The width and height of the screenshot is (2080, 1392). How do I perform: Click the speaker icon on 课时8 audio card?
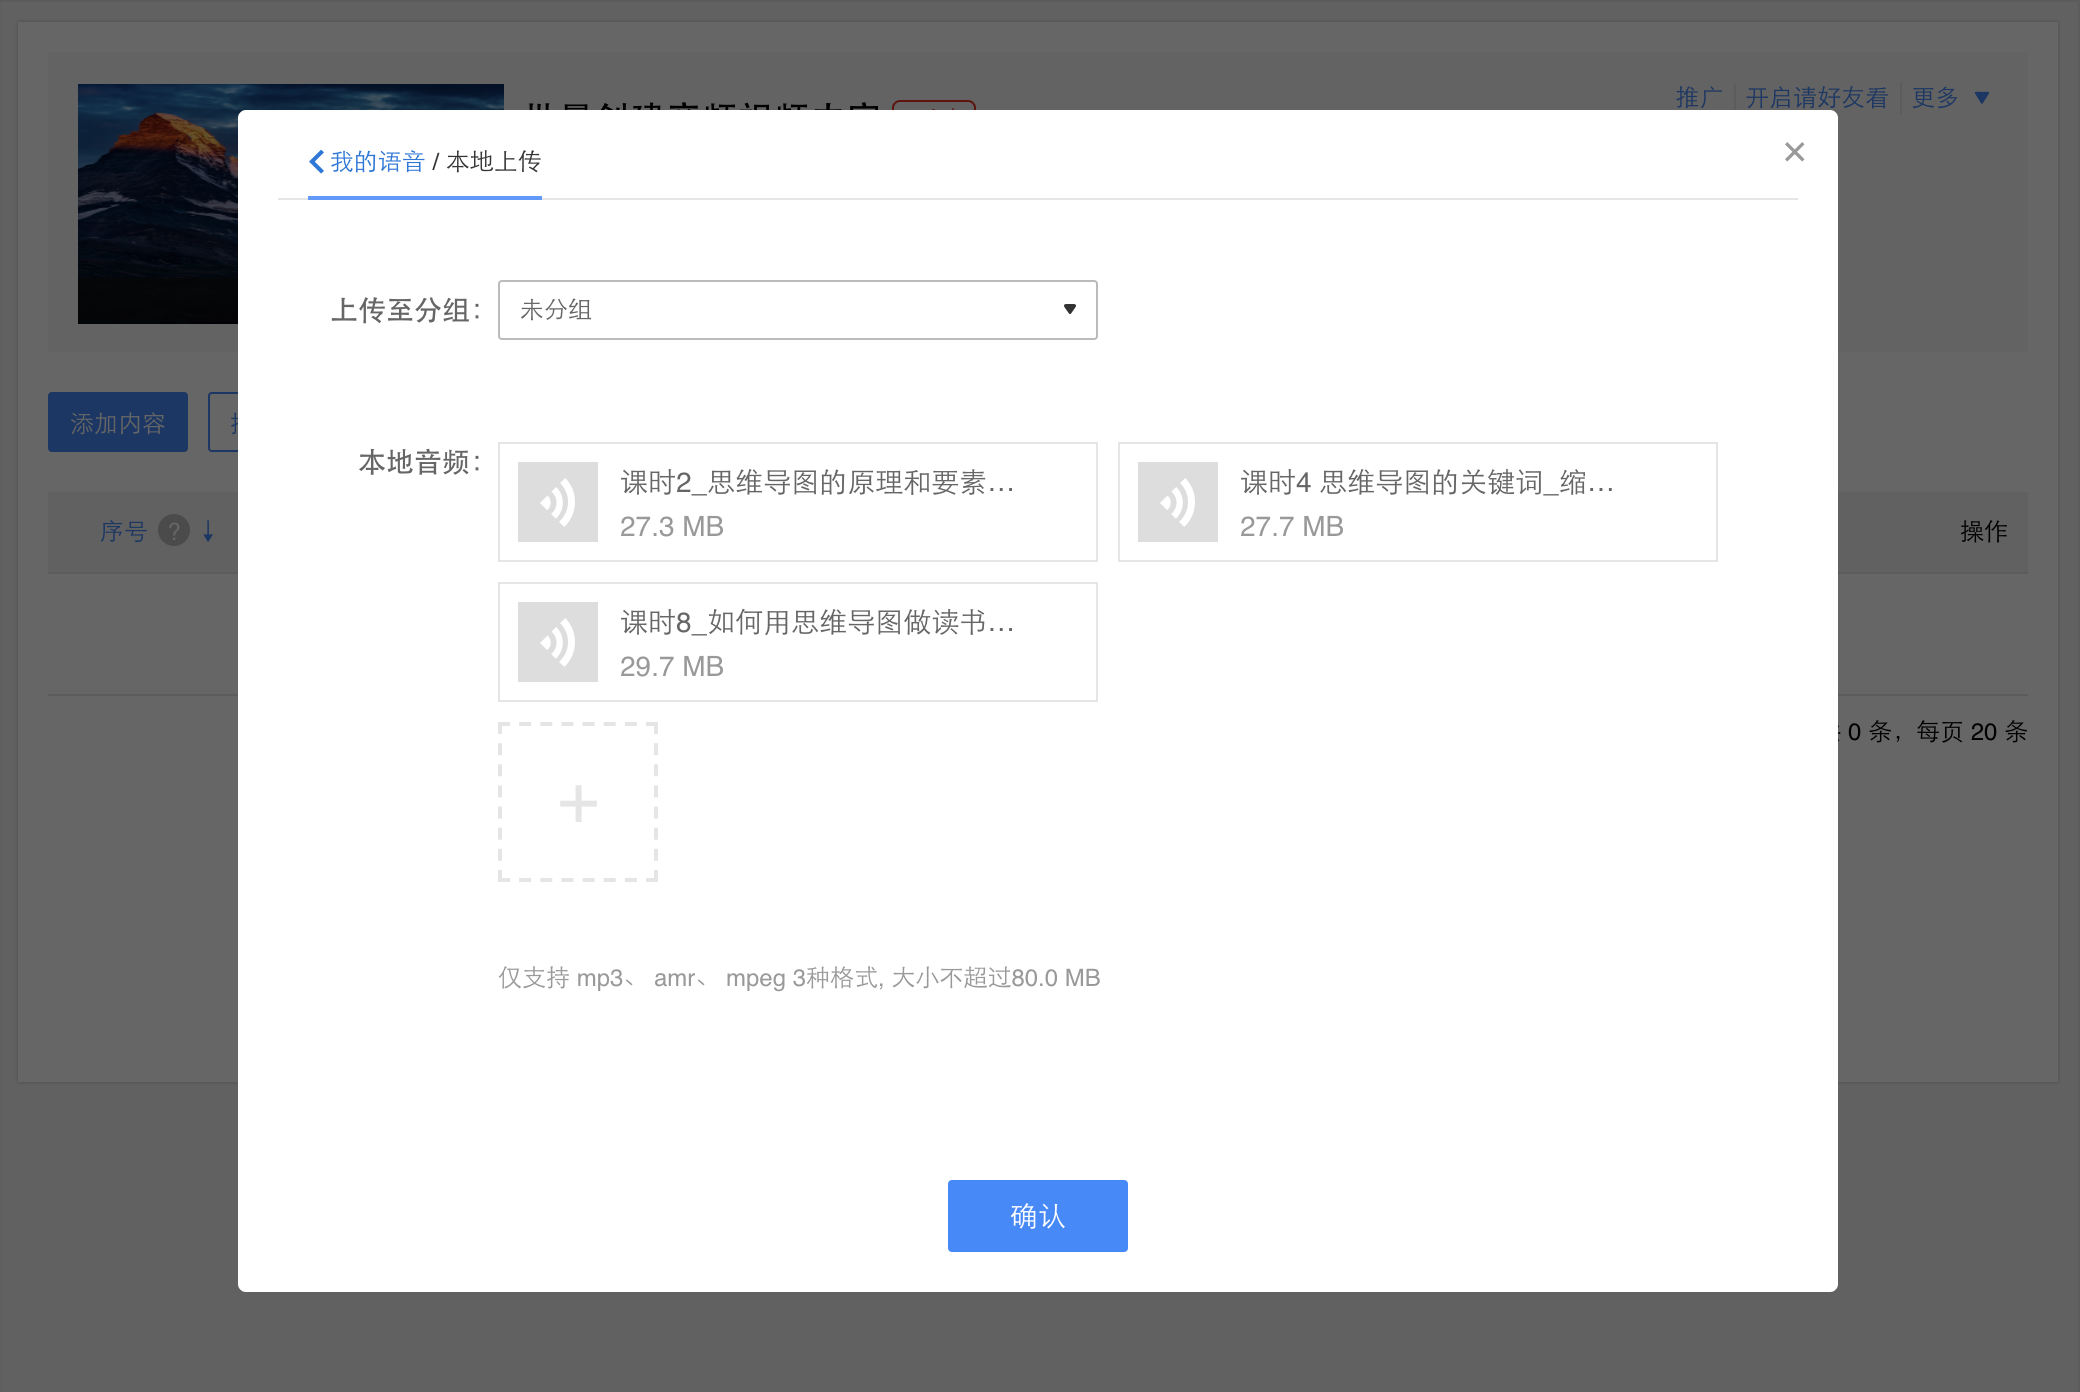click(557, 641)
